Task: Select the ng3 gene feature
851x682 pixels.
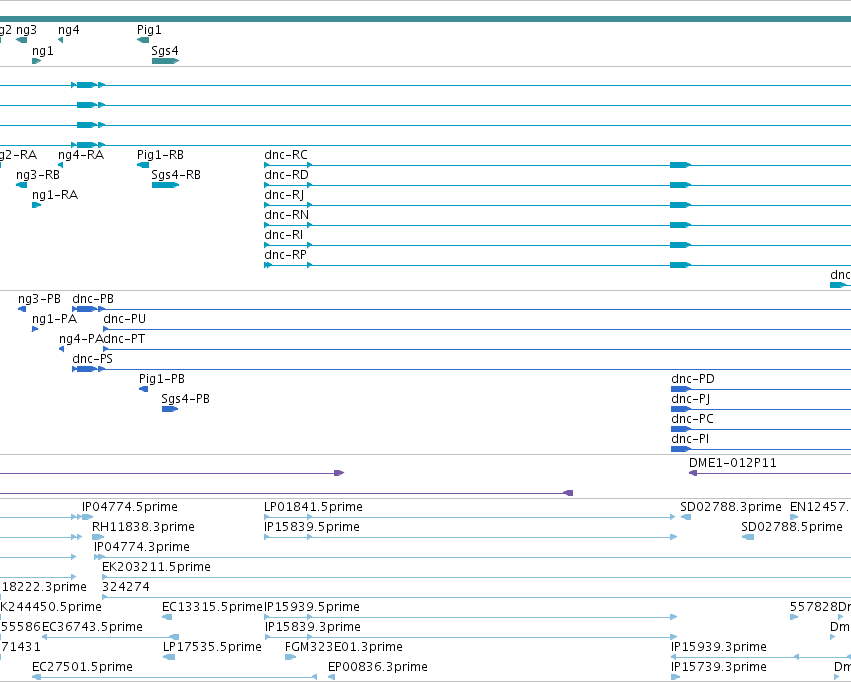Action: pyautogui.click(x=21, y=40)
